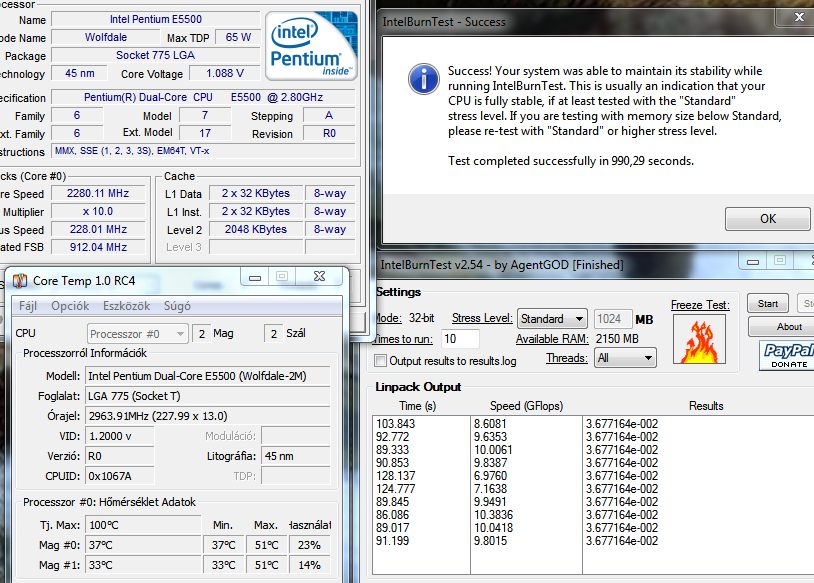Click the 228.01 MHz bus speed value
Viewport: 814px width, 583px height.
98,229
